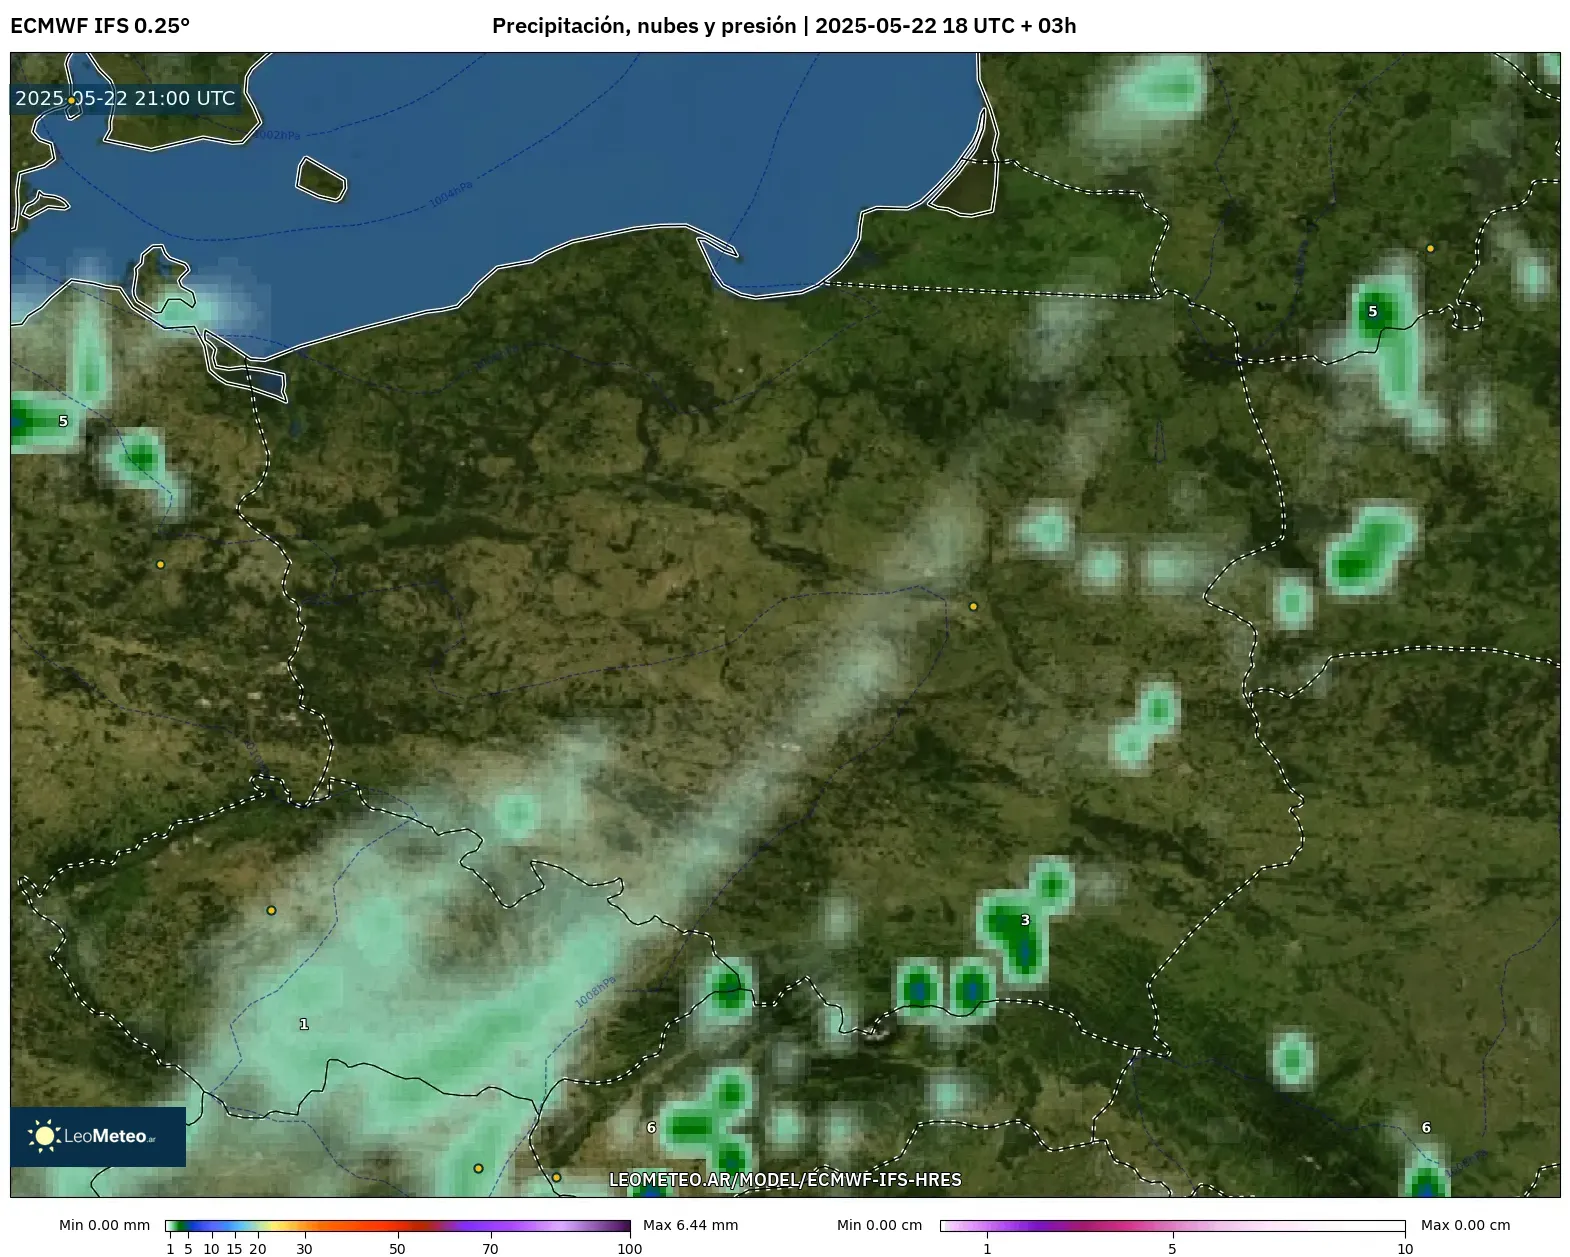Image resolution: width=1570 pixels, height=1257 pixels.
Task: Click the 'Min 0.00 cm' legend text
Action: [x=880, y=1225]
